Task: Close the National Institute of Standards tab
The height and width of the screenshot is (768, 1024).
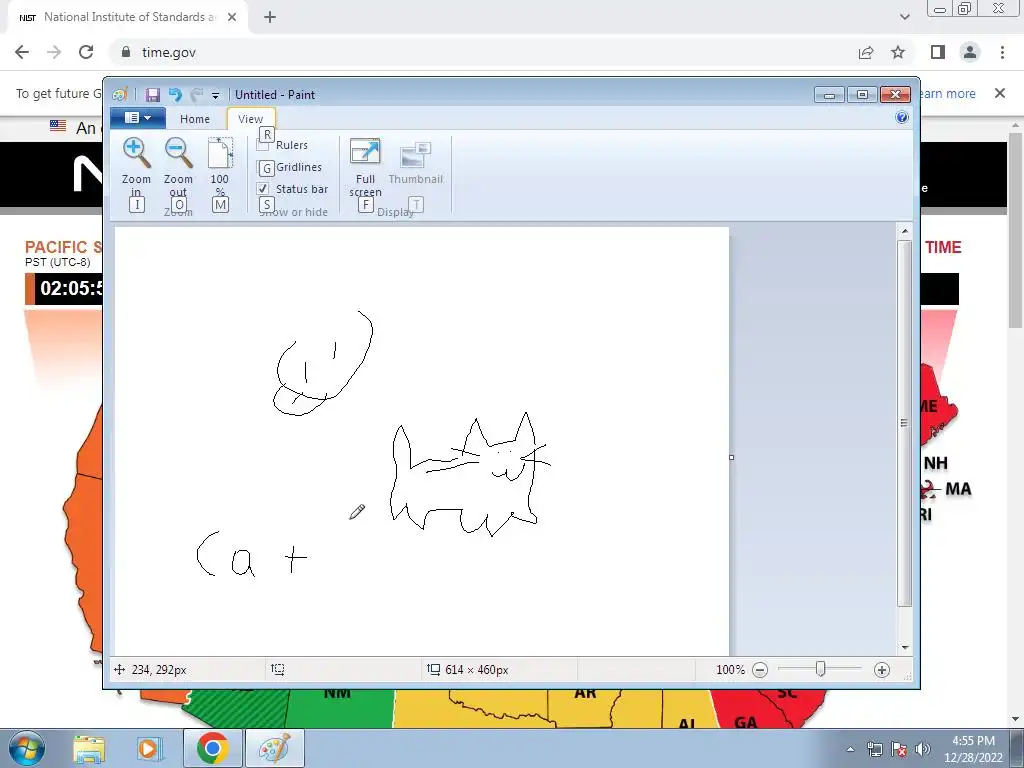Action: tap(232, 18)
